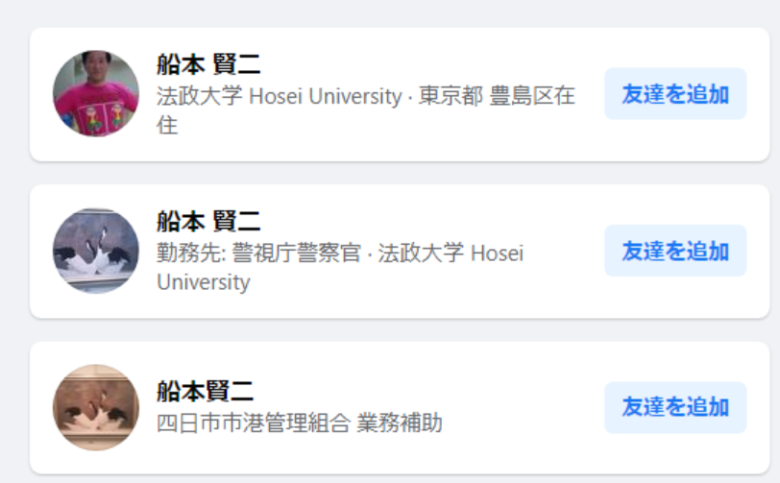Click 法政大学 Hosei text in the police officer result
This screenshot has height=483, width=780.
coord(450,253)
